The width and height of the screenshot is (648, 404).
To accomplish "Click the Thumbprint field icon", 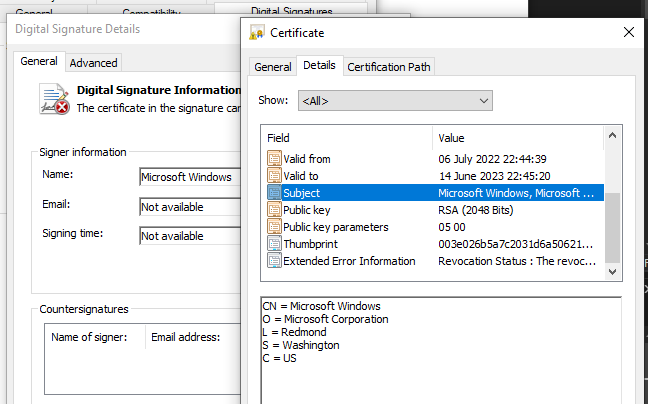I will [x=274, y=244].
